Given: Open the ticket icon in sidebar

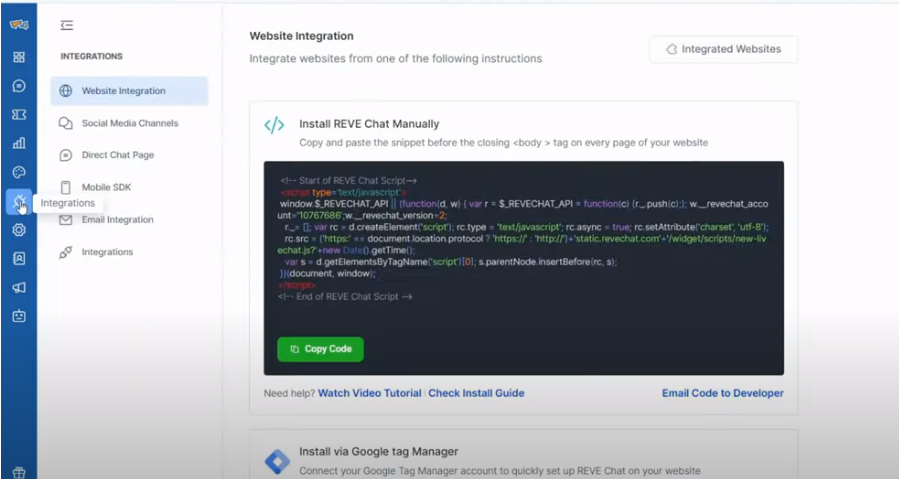Looking at the screenshot, I should click(x=19, y=115).
